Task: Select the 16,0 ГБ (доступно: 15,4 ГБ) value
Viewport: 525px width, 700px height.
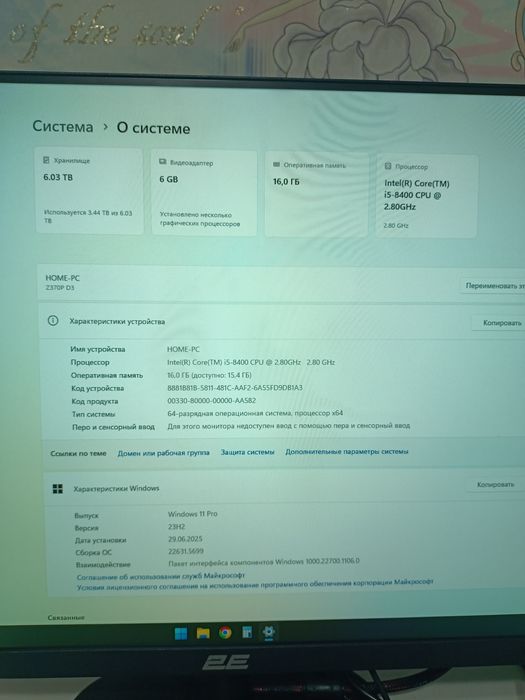Action: (x=209, y=375)
